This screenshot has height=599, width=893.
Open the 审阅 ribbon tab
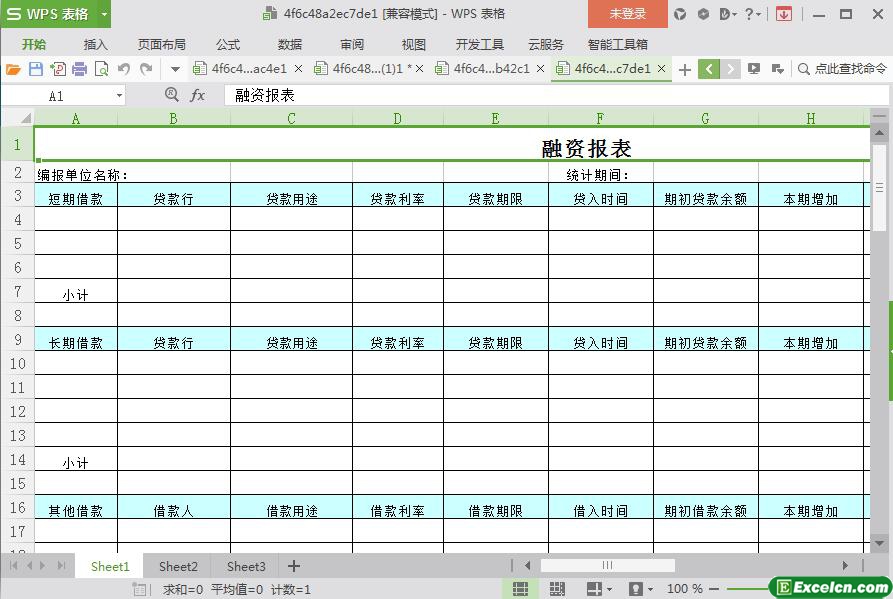352,44
